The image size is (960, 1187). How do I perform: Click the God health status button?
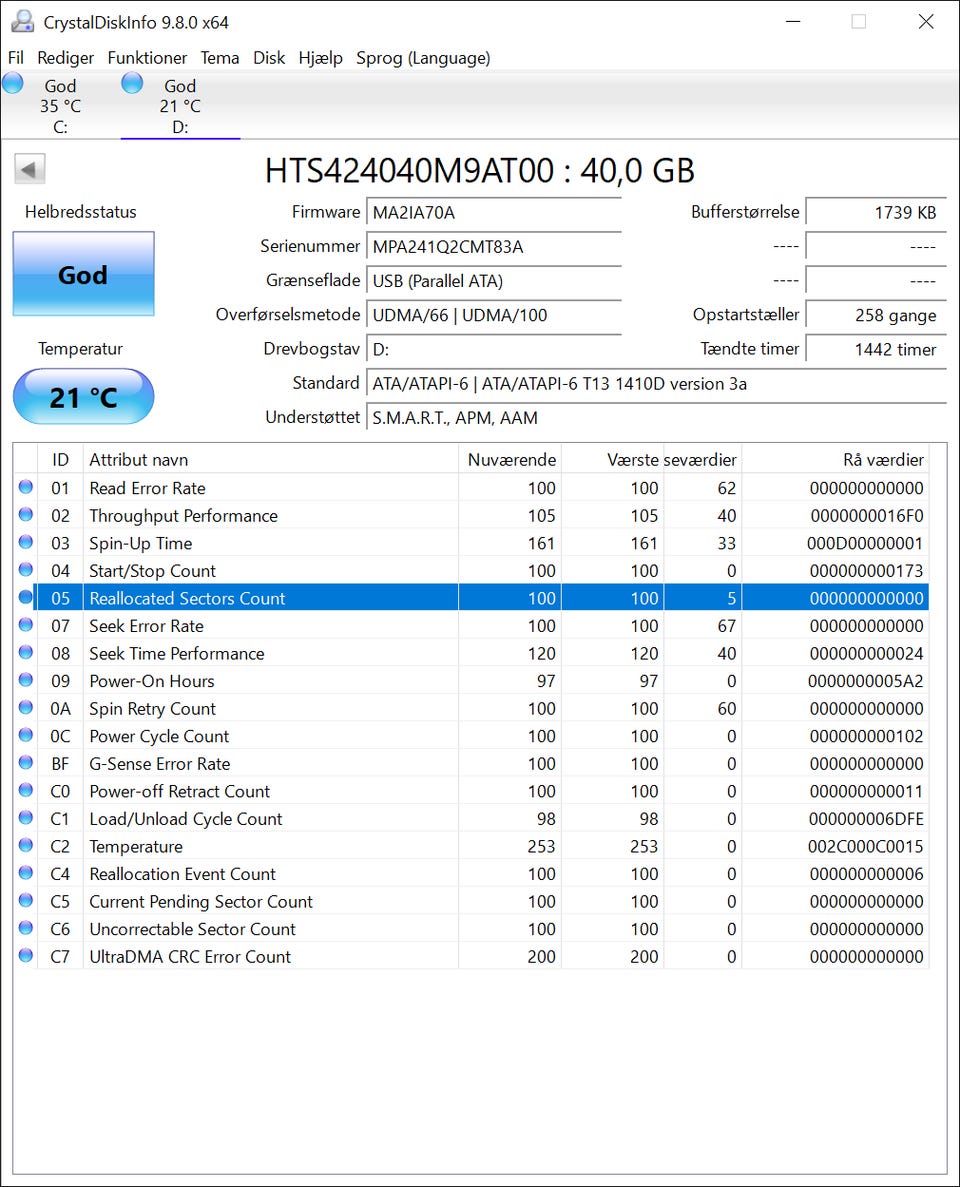83,275
